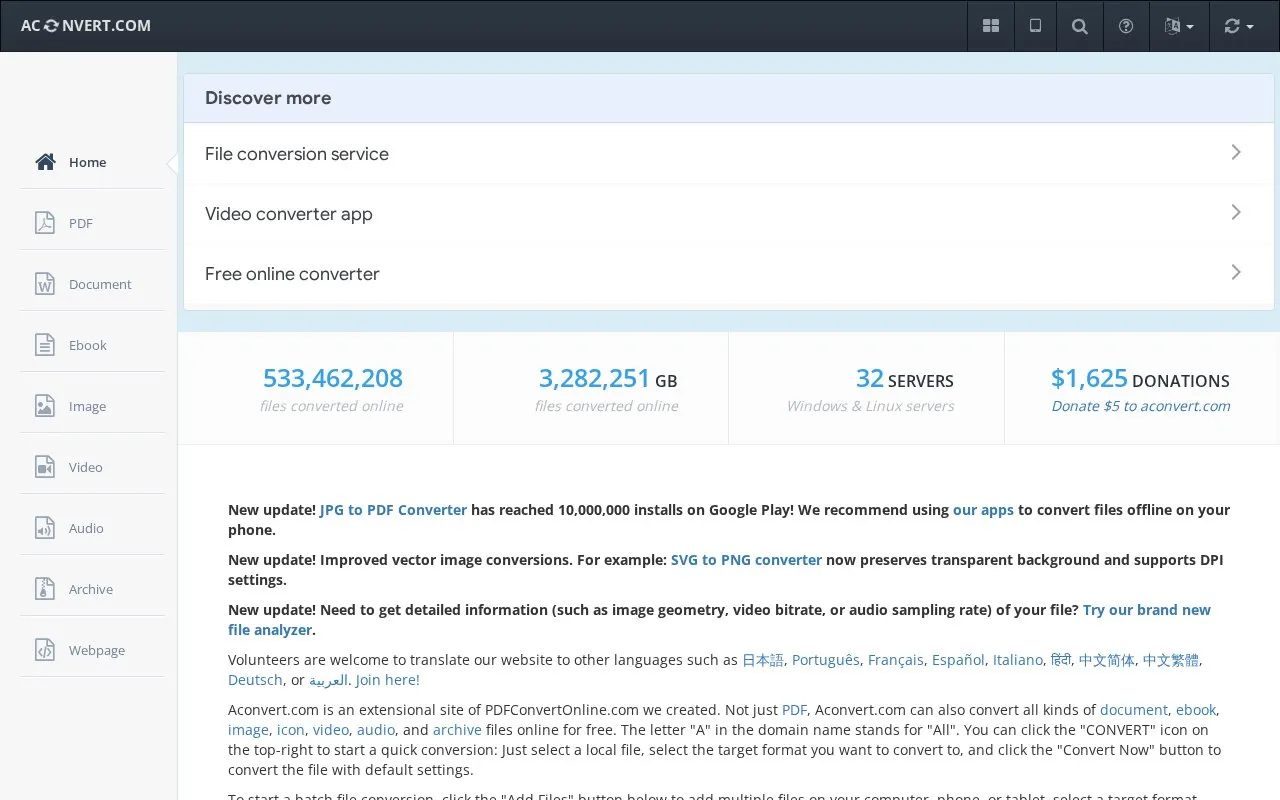Expand the language translate dropdown
The height and width of the screenshot is (800, 1280).
[1179, 26]
